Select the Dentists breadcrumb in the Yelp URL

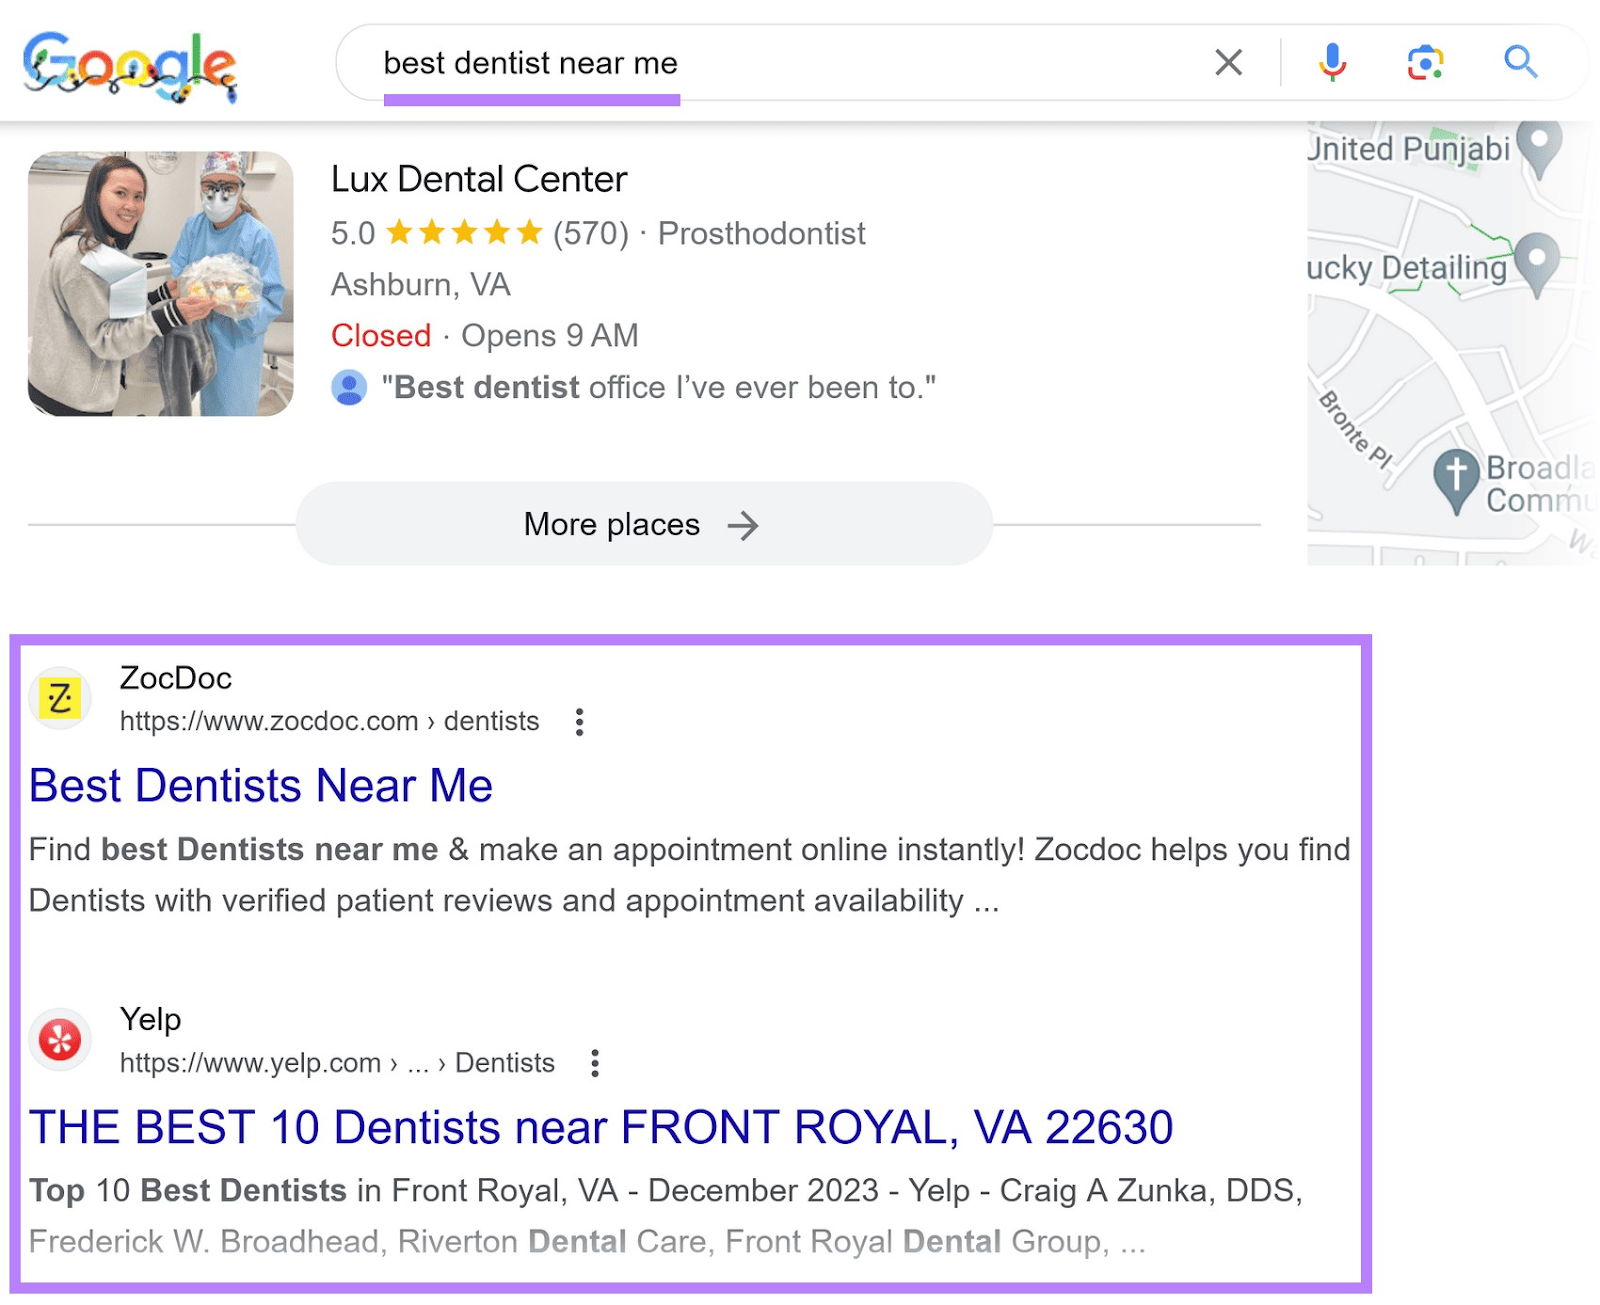[x=505, y=1063]
